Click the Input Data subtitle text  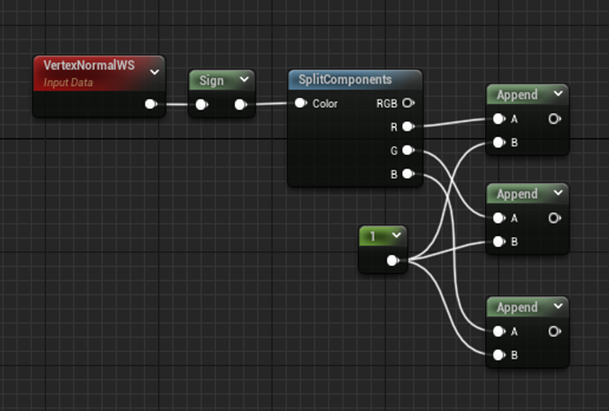point(68,82)
